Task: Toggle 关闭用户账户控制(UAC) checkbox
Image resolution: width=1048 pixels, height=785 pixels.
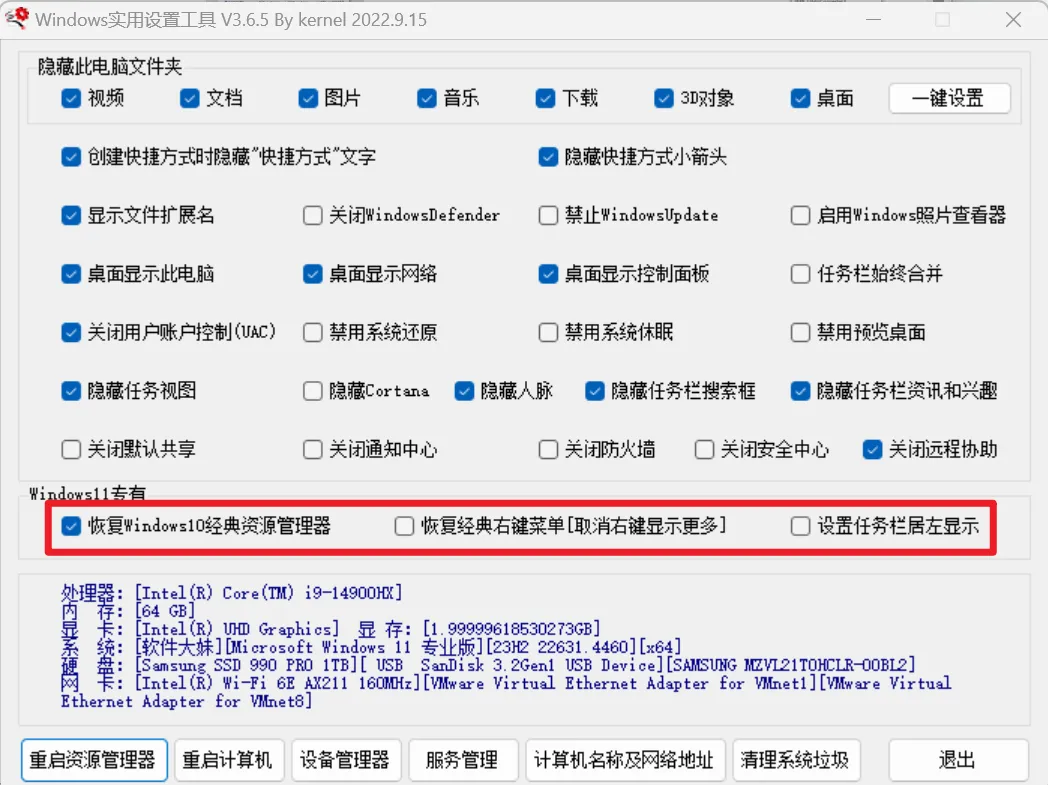Action: click(71, 332)
